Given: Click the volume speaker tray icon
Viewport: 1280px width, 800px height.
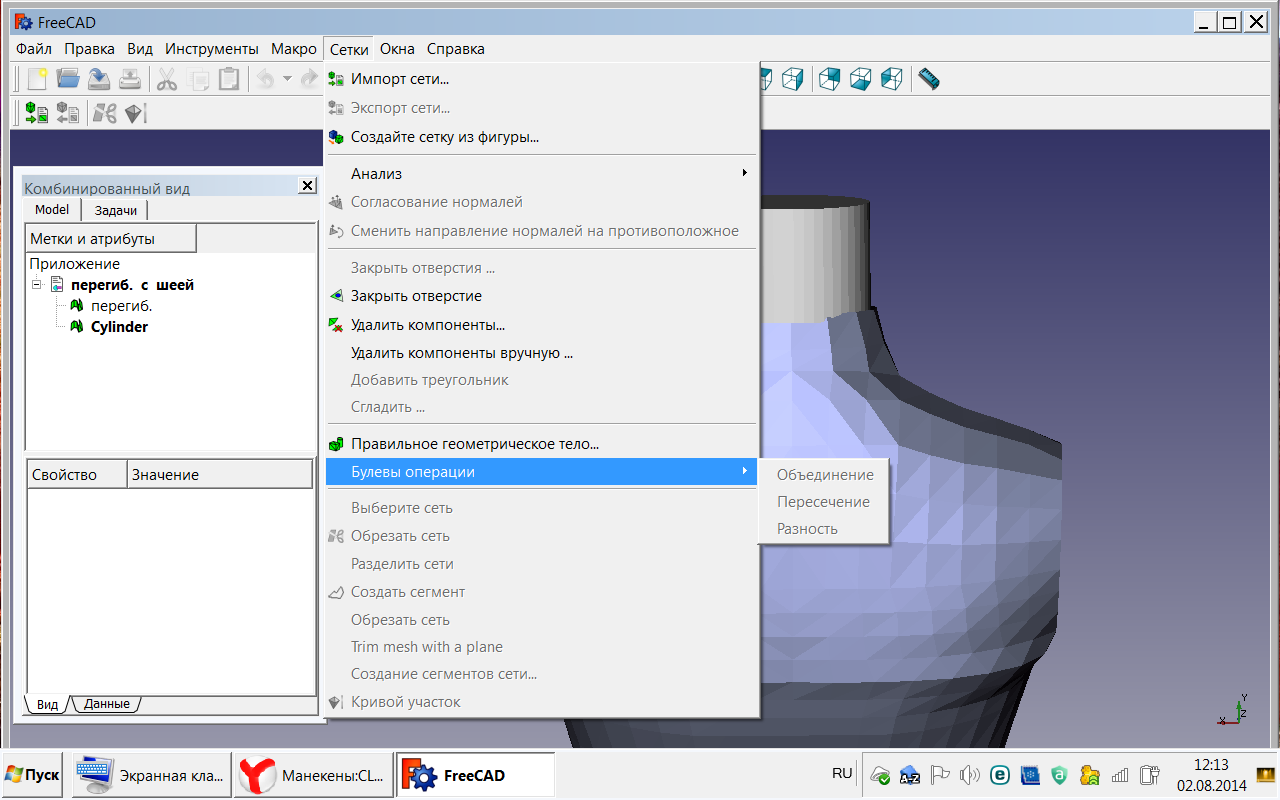Looking at the screenshot, I should pyautogui.click(x=968, y=775).
